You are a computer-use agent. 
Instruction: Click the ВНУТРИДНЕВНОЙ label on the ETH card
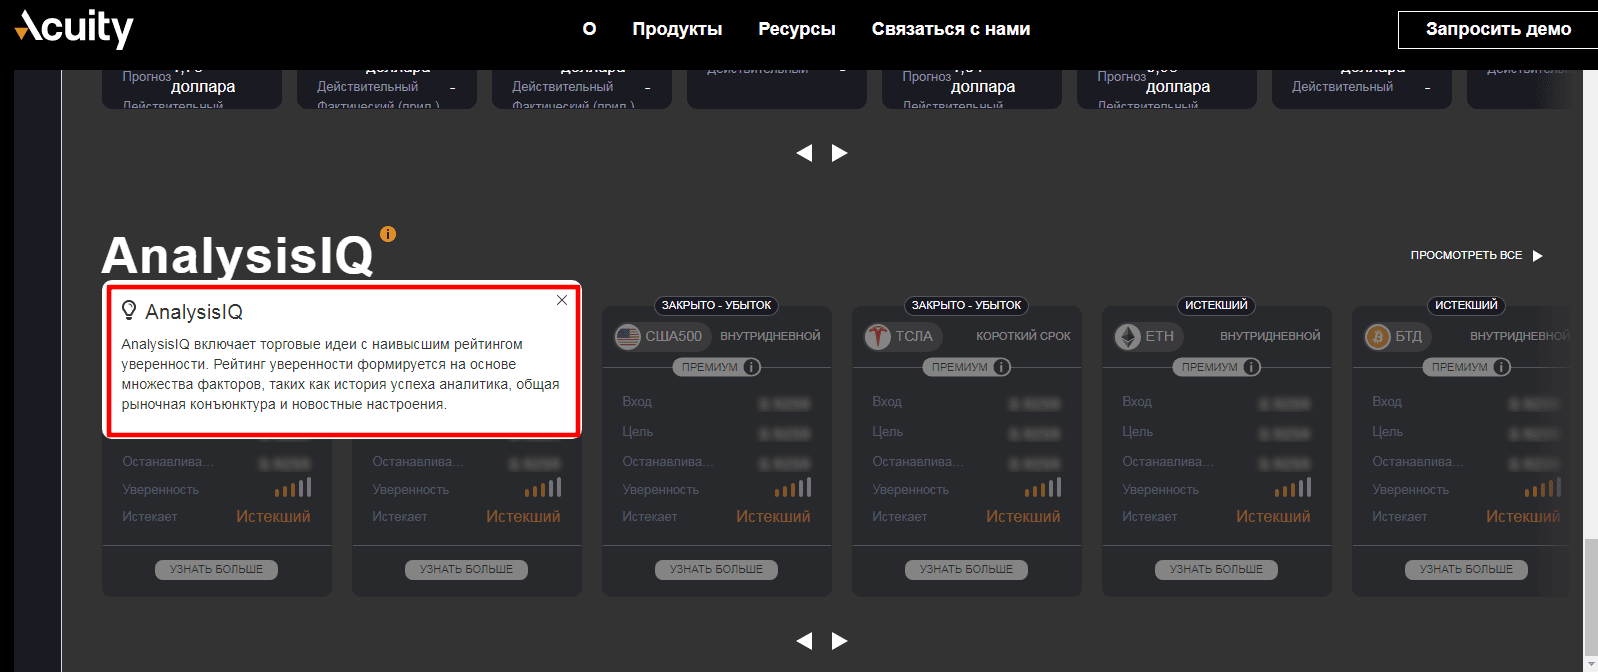pyautogui.click(x=1270, y=336)
